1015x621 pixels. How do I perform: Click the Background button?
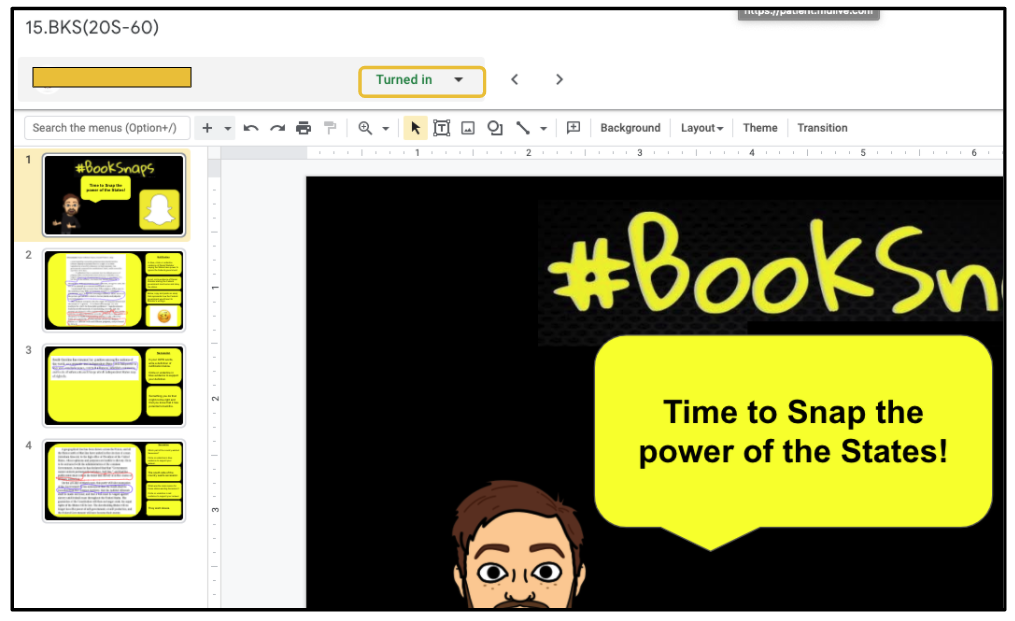[630, 128]
